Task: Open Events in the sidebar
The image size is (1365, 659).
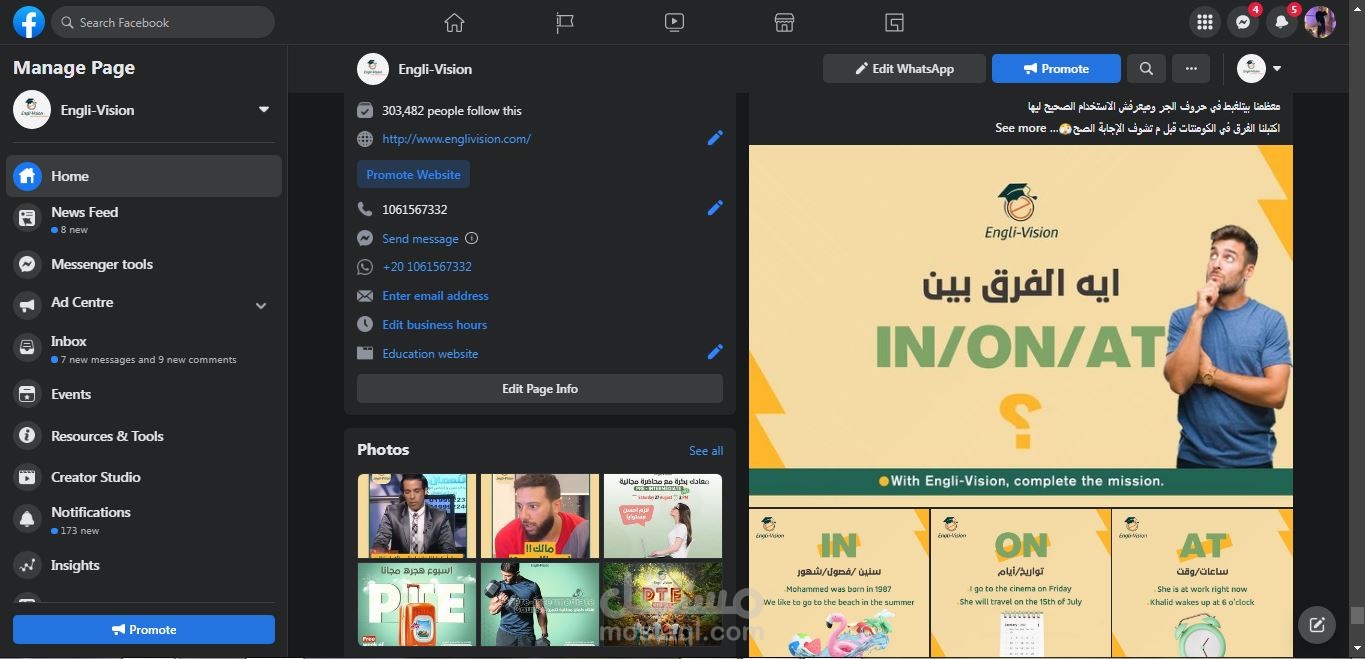Action: pos(144,394)
